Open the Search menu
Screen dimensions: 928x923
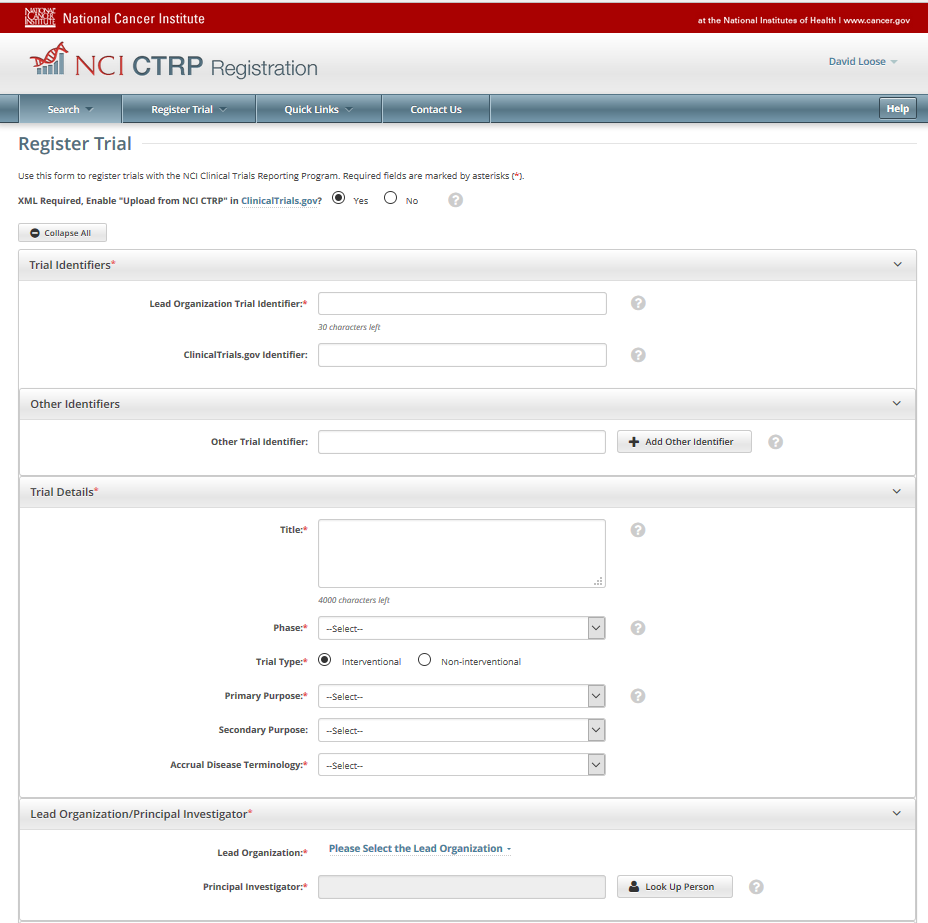pyautogui.click(x=70, y=109)
